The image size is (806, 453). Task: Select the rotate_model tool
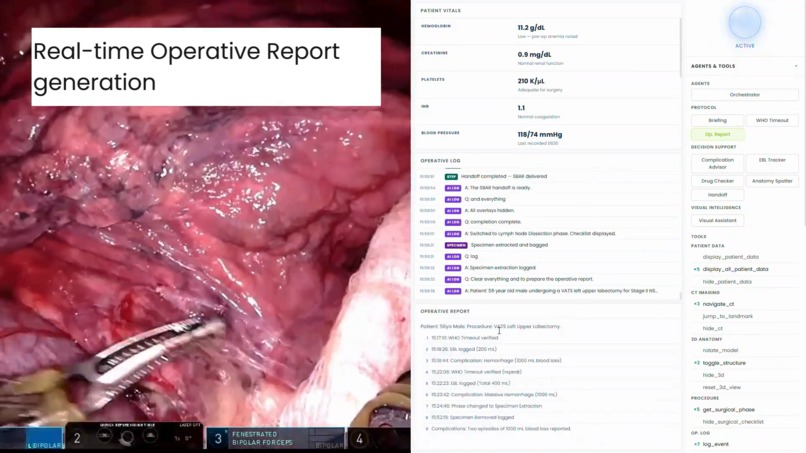(x=720, y=350)
